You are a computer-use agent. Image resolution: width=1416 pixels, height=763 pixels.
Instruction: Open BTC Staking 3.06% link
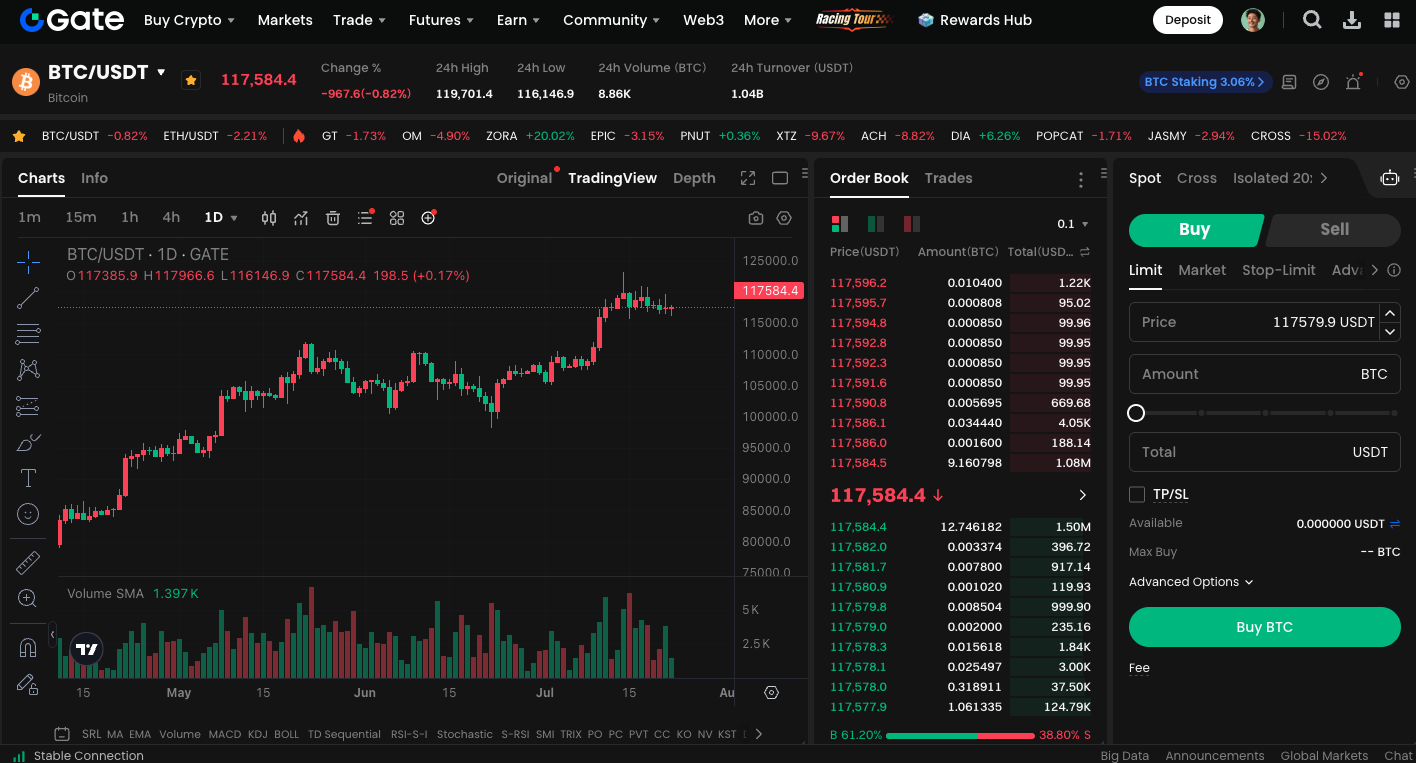tap(1205, 82)
